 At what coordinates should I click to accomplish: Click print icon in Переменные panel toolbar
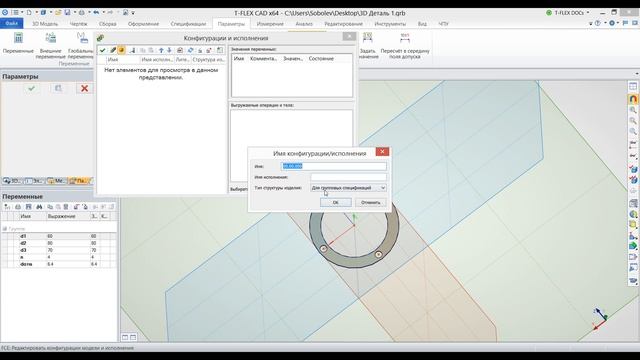point(18,207)
